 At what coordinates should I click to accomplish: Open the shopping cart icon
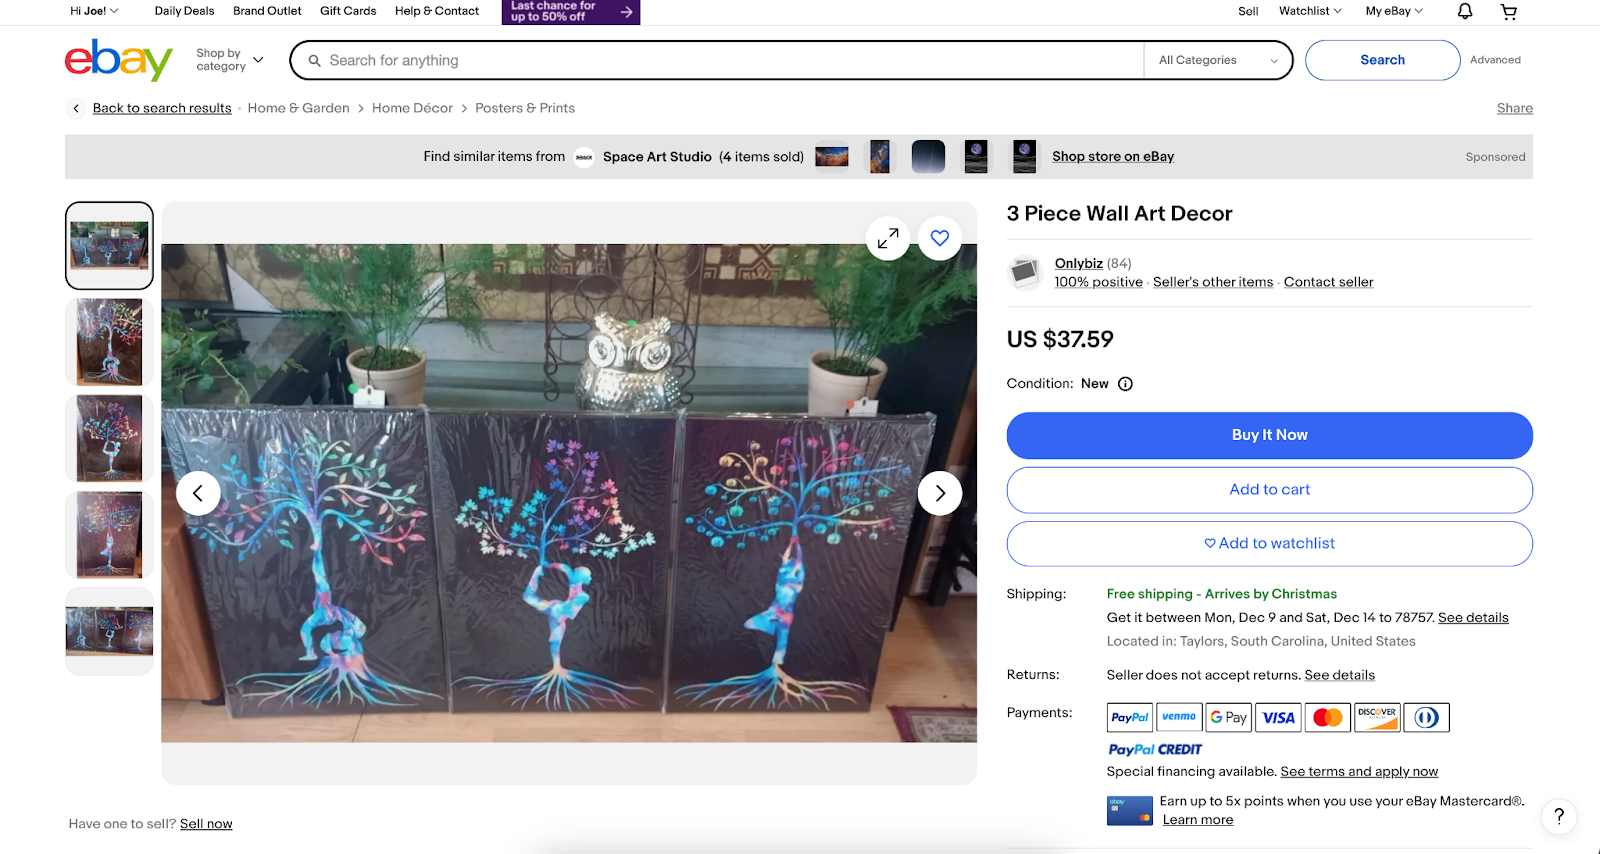1508,11
